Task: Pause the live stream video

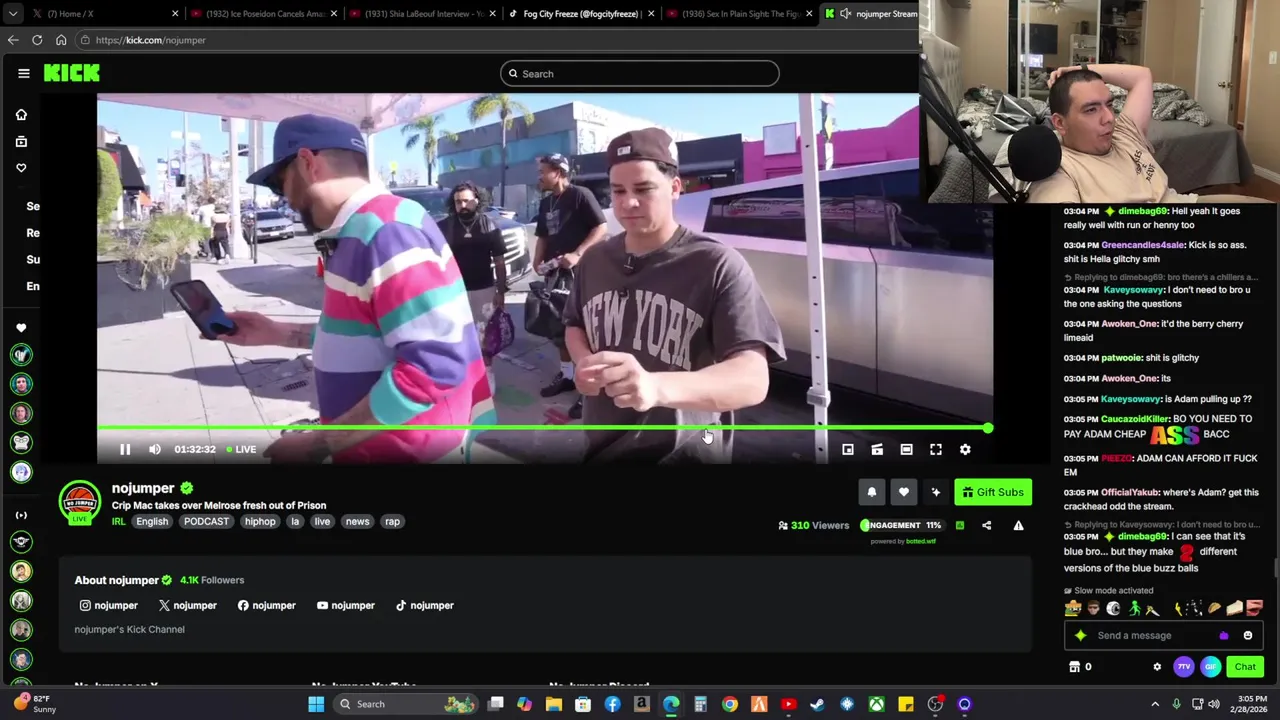Action: pyautogui.click(x=125, y=450)
